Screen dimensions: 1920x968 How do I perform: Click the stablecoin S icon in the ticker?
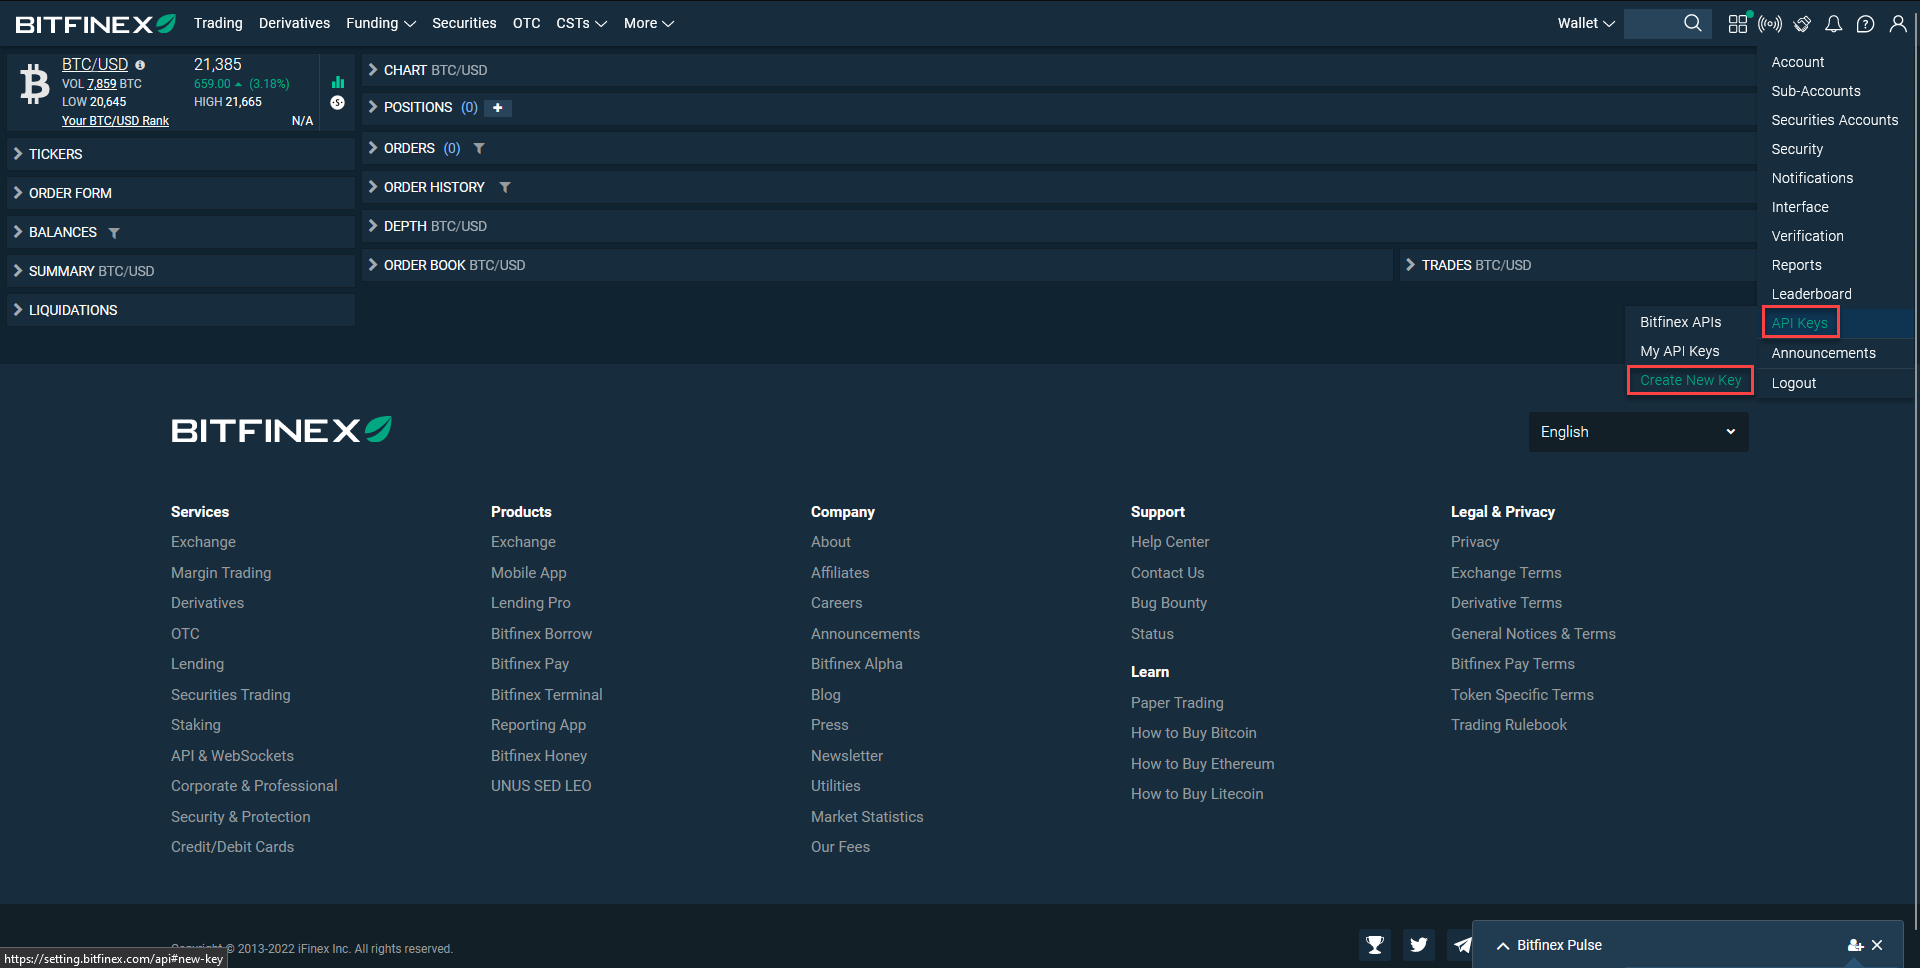tap(337, 102)
